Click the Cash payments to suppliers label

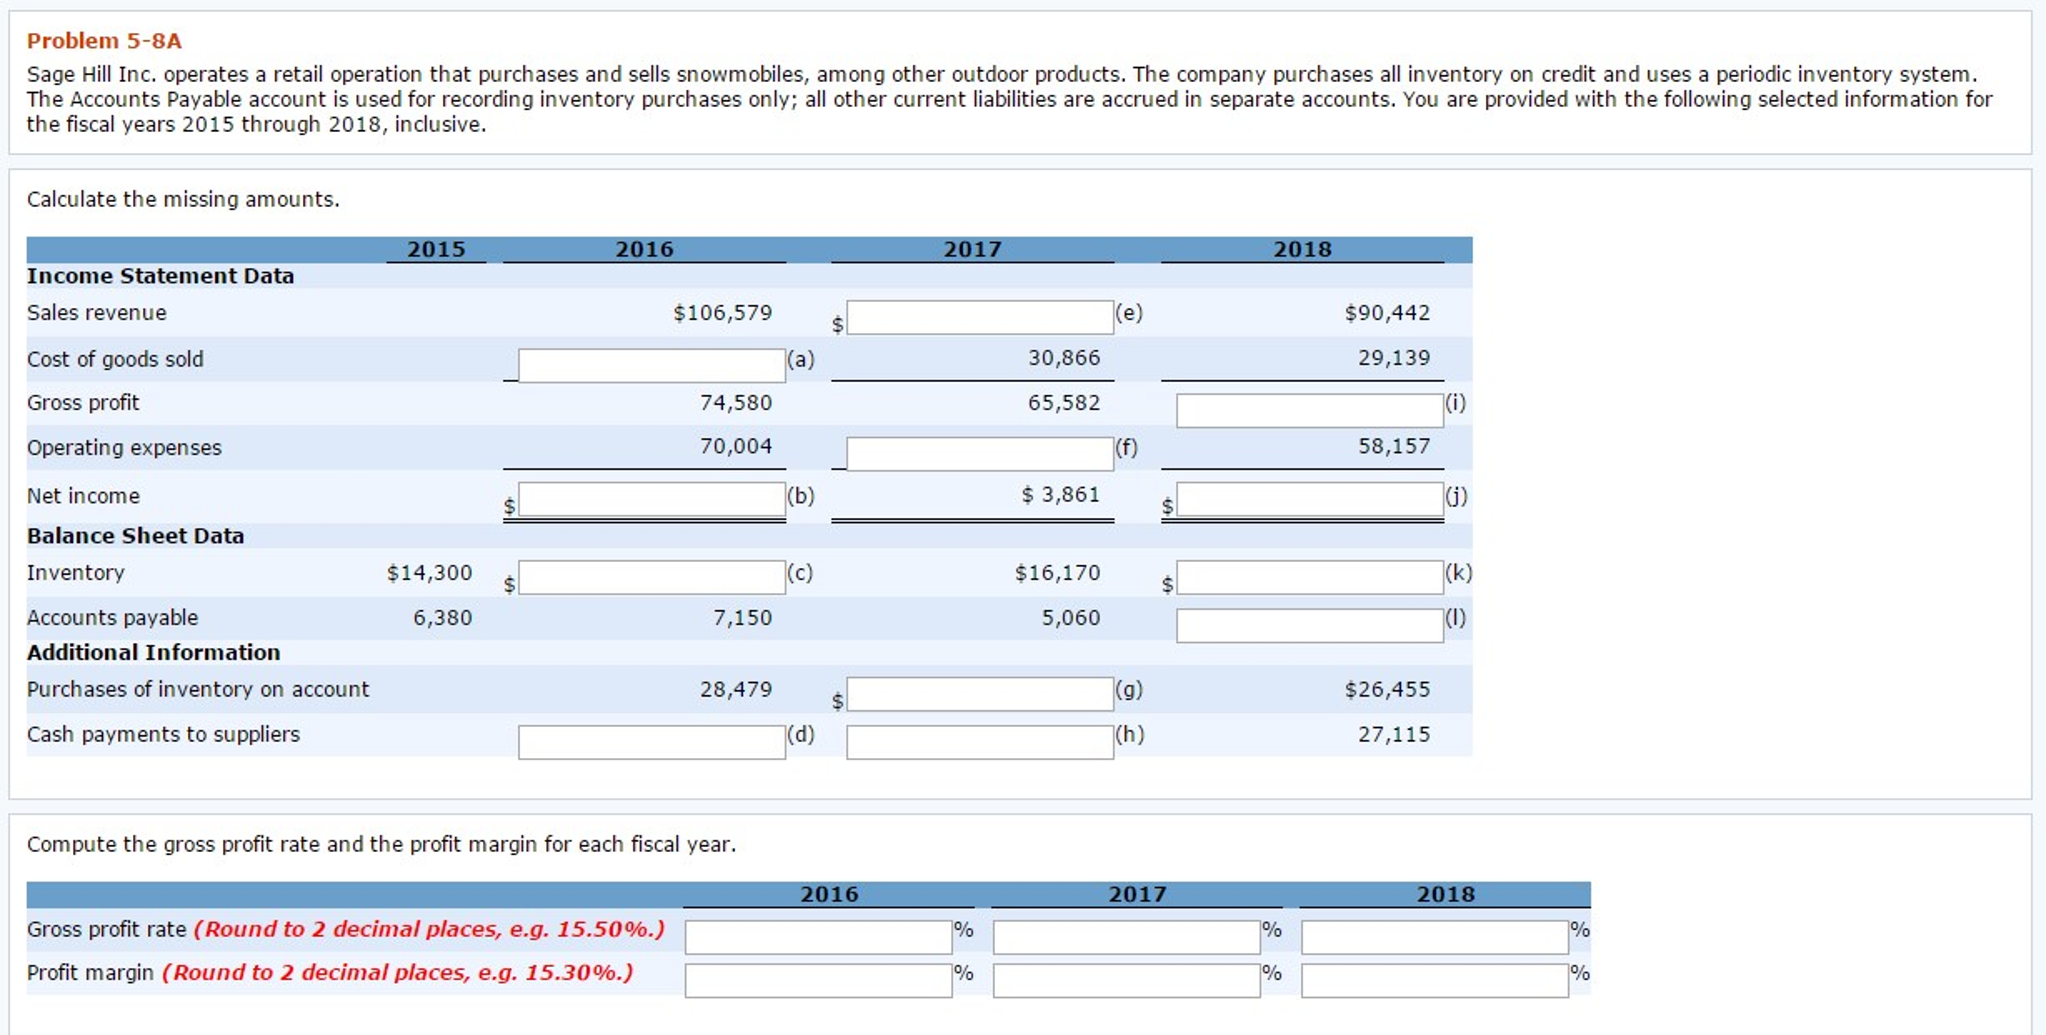163,734
